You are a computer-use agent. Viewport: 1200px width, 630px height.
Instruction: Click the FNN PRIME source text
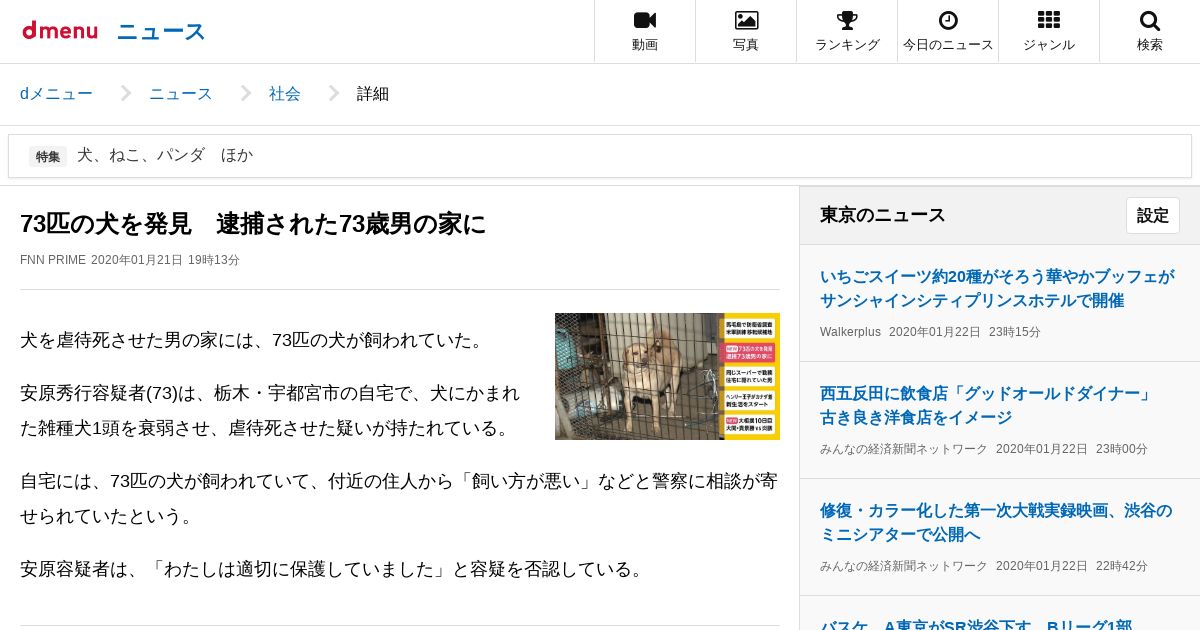[x=53, y=260]
